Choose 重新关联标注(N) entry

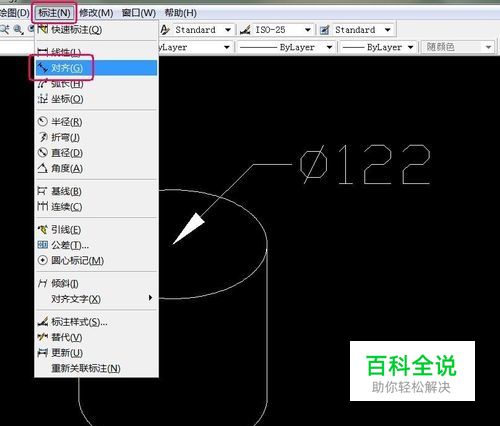click(97, 368)
